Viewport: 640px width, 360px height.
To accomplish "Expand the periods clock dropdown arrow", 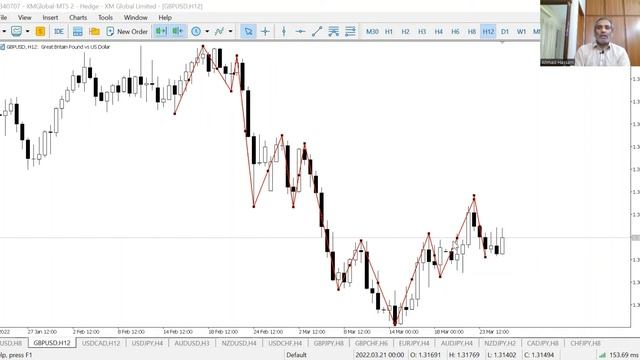I will (207, 31).
